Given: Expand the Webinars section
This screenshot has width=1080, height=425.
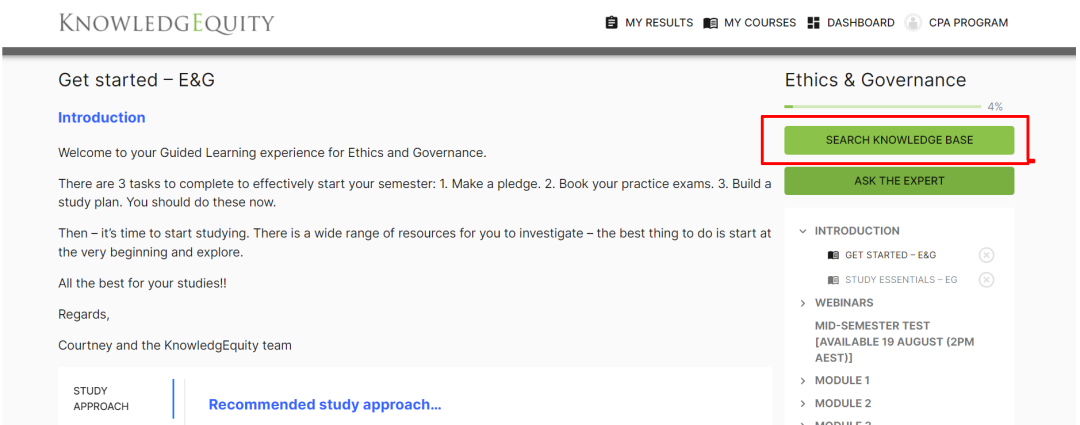Looking at the screenshot, I should [x=803, y=303].
